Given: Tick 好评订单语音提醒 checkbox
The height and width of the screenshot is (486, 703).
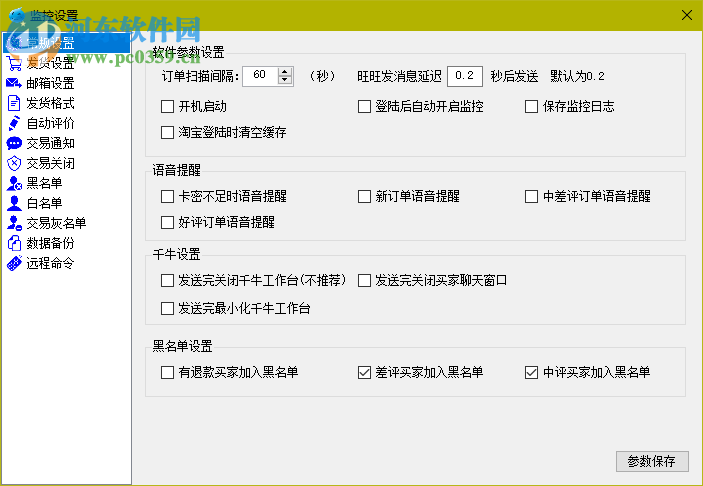Looking at the screenshot, I should pos(167,222).
